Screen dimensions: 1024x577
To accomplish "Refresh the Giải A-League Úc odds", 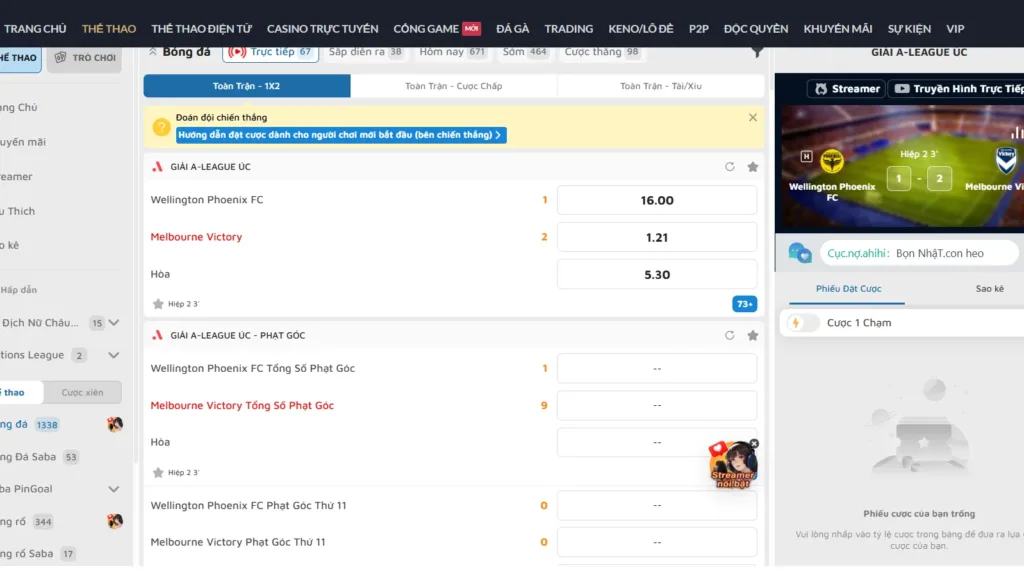I will [730, 167].
